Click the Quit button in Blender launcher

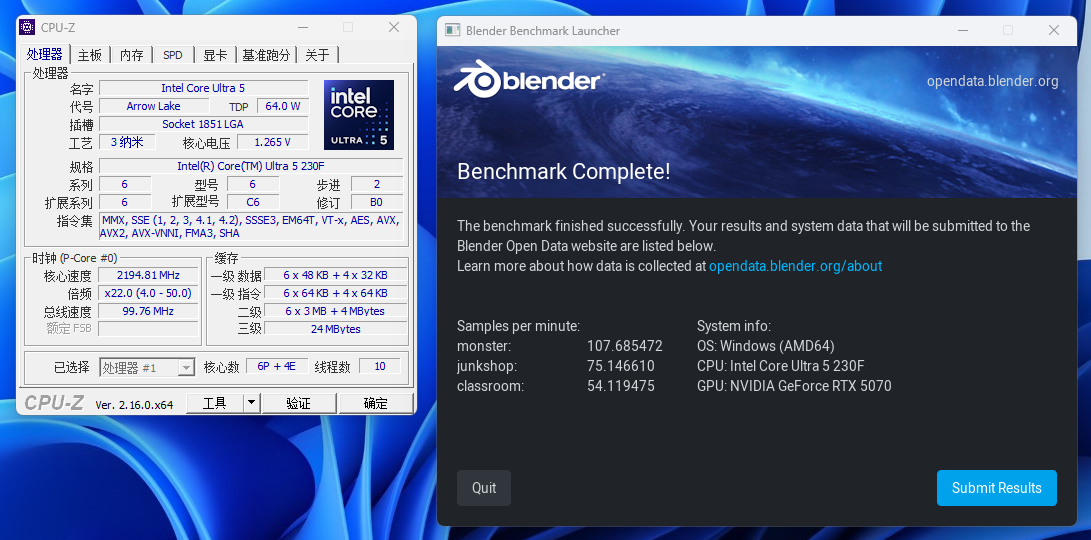coord(484,488)
